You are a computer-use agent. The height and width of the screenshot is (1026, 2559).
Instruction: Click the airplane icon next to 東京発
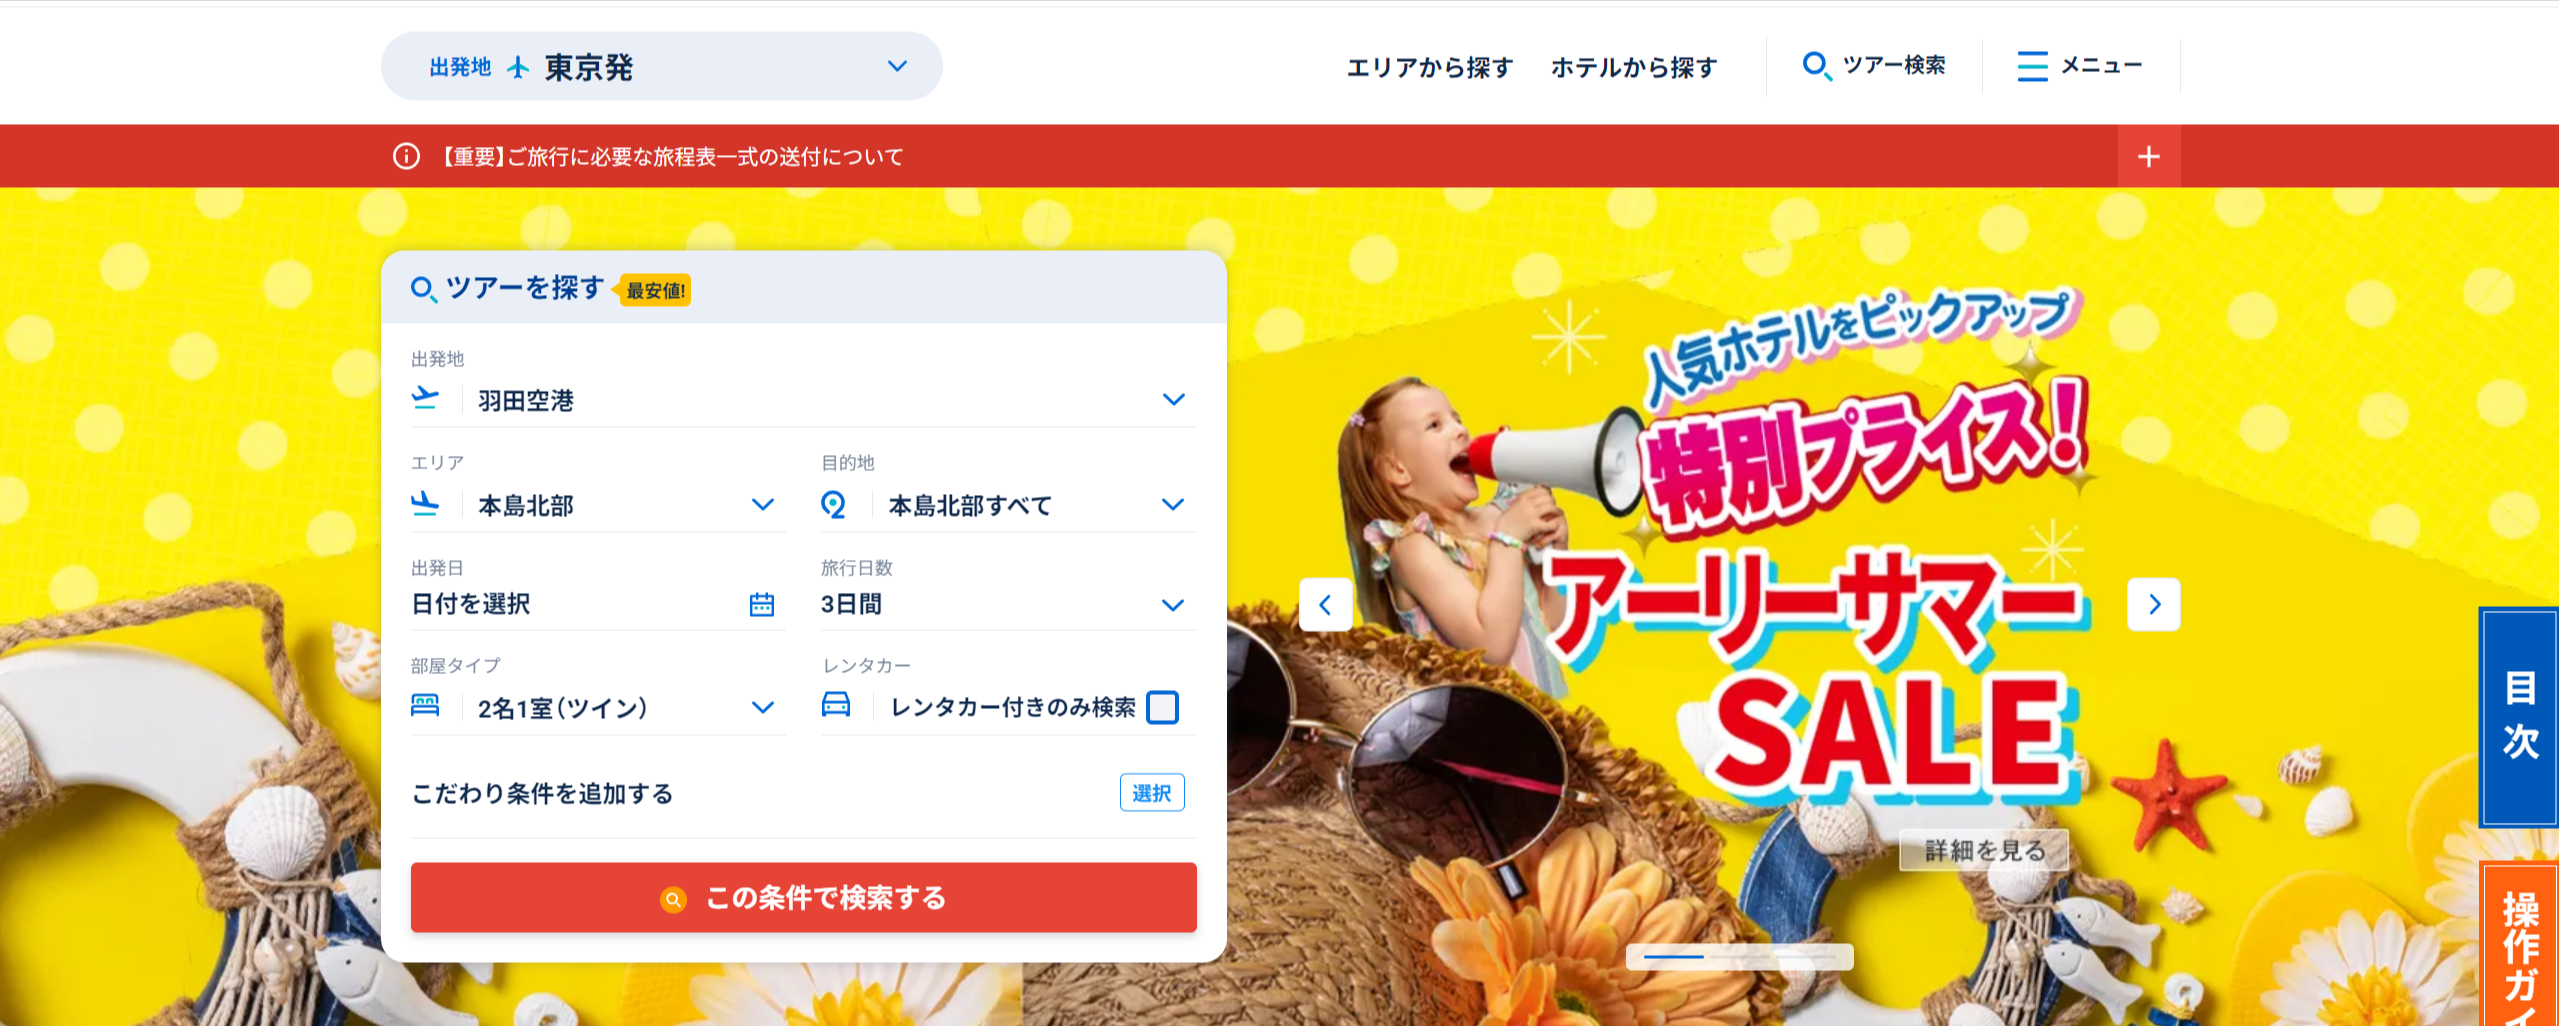click(x=518, y=67)
